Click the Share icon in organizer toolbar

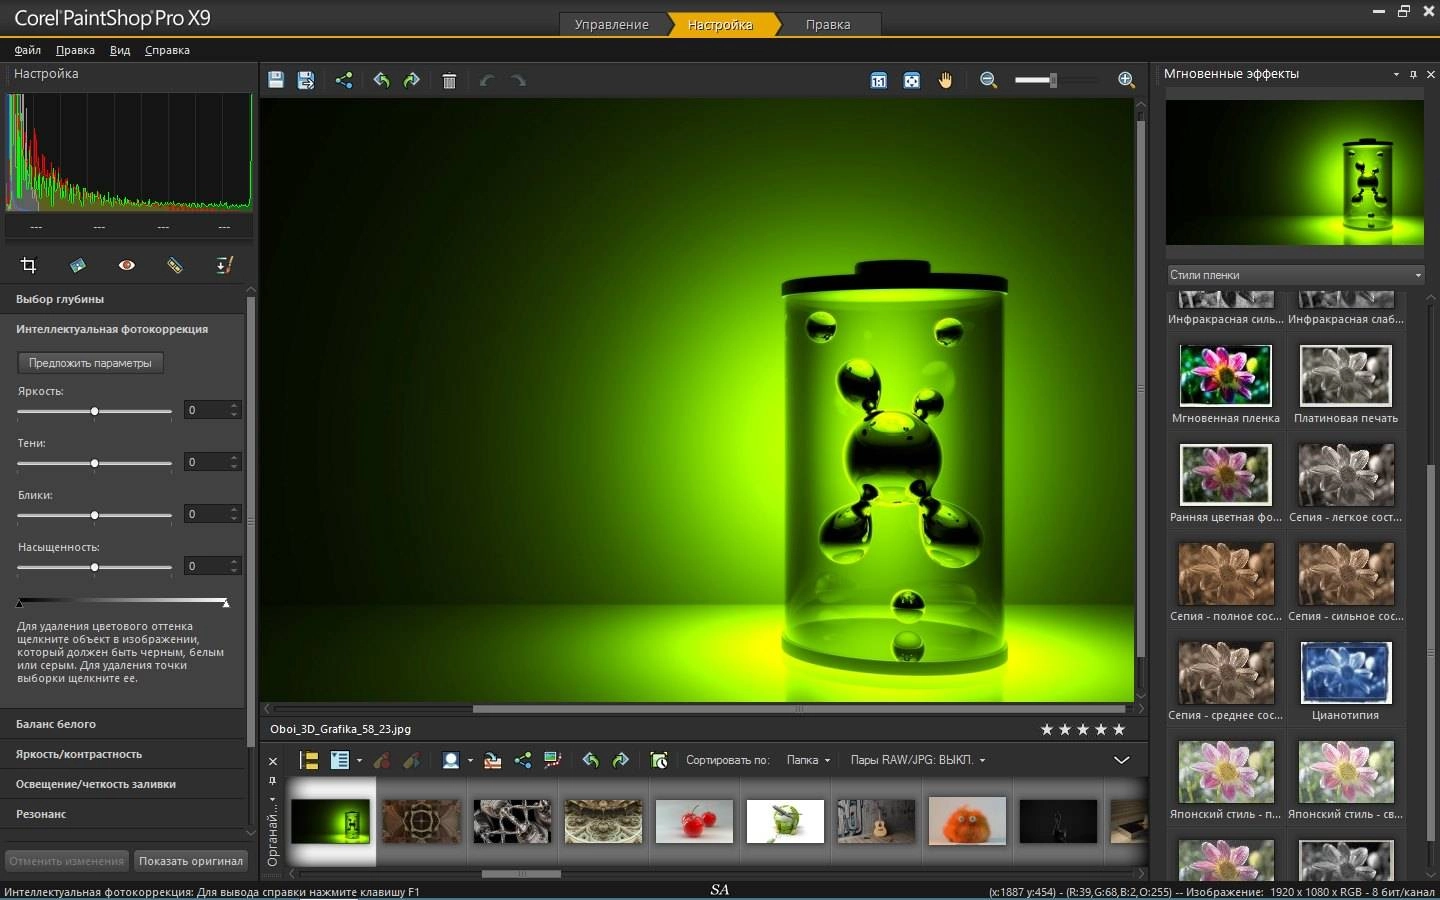pos(523,760)
